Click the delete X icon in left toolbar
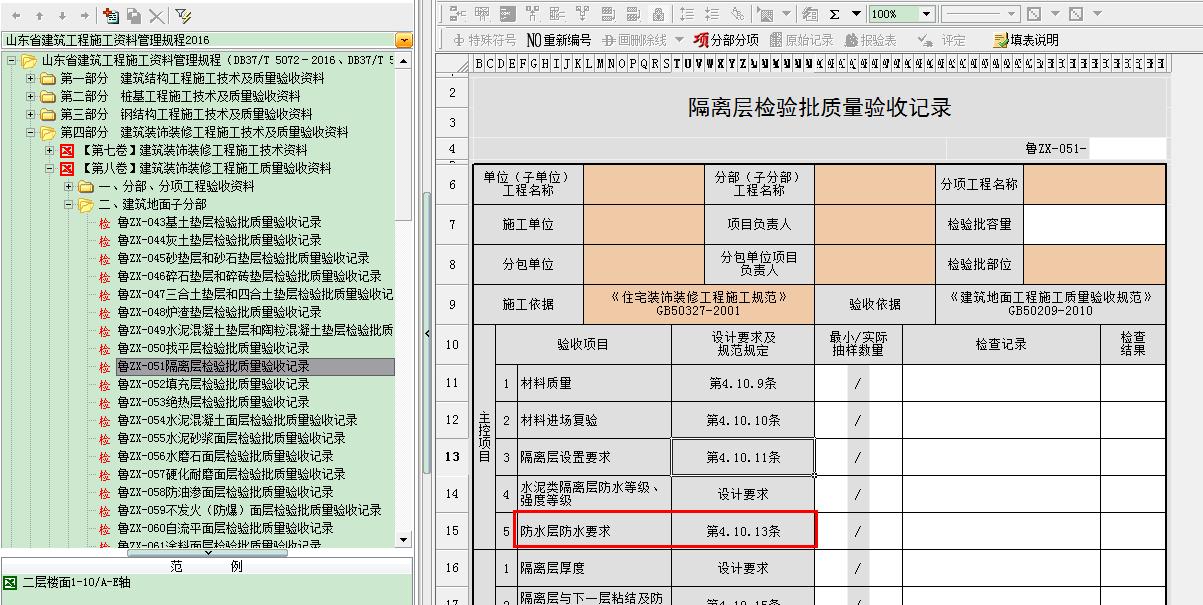This screenshot has width=1203, height=605. [x=156, y=16]
